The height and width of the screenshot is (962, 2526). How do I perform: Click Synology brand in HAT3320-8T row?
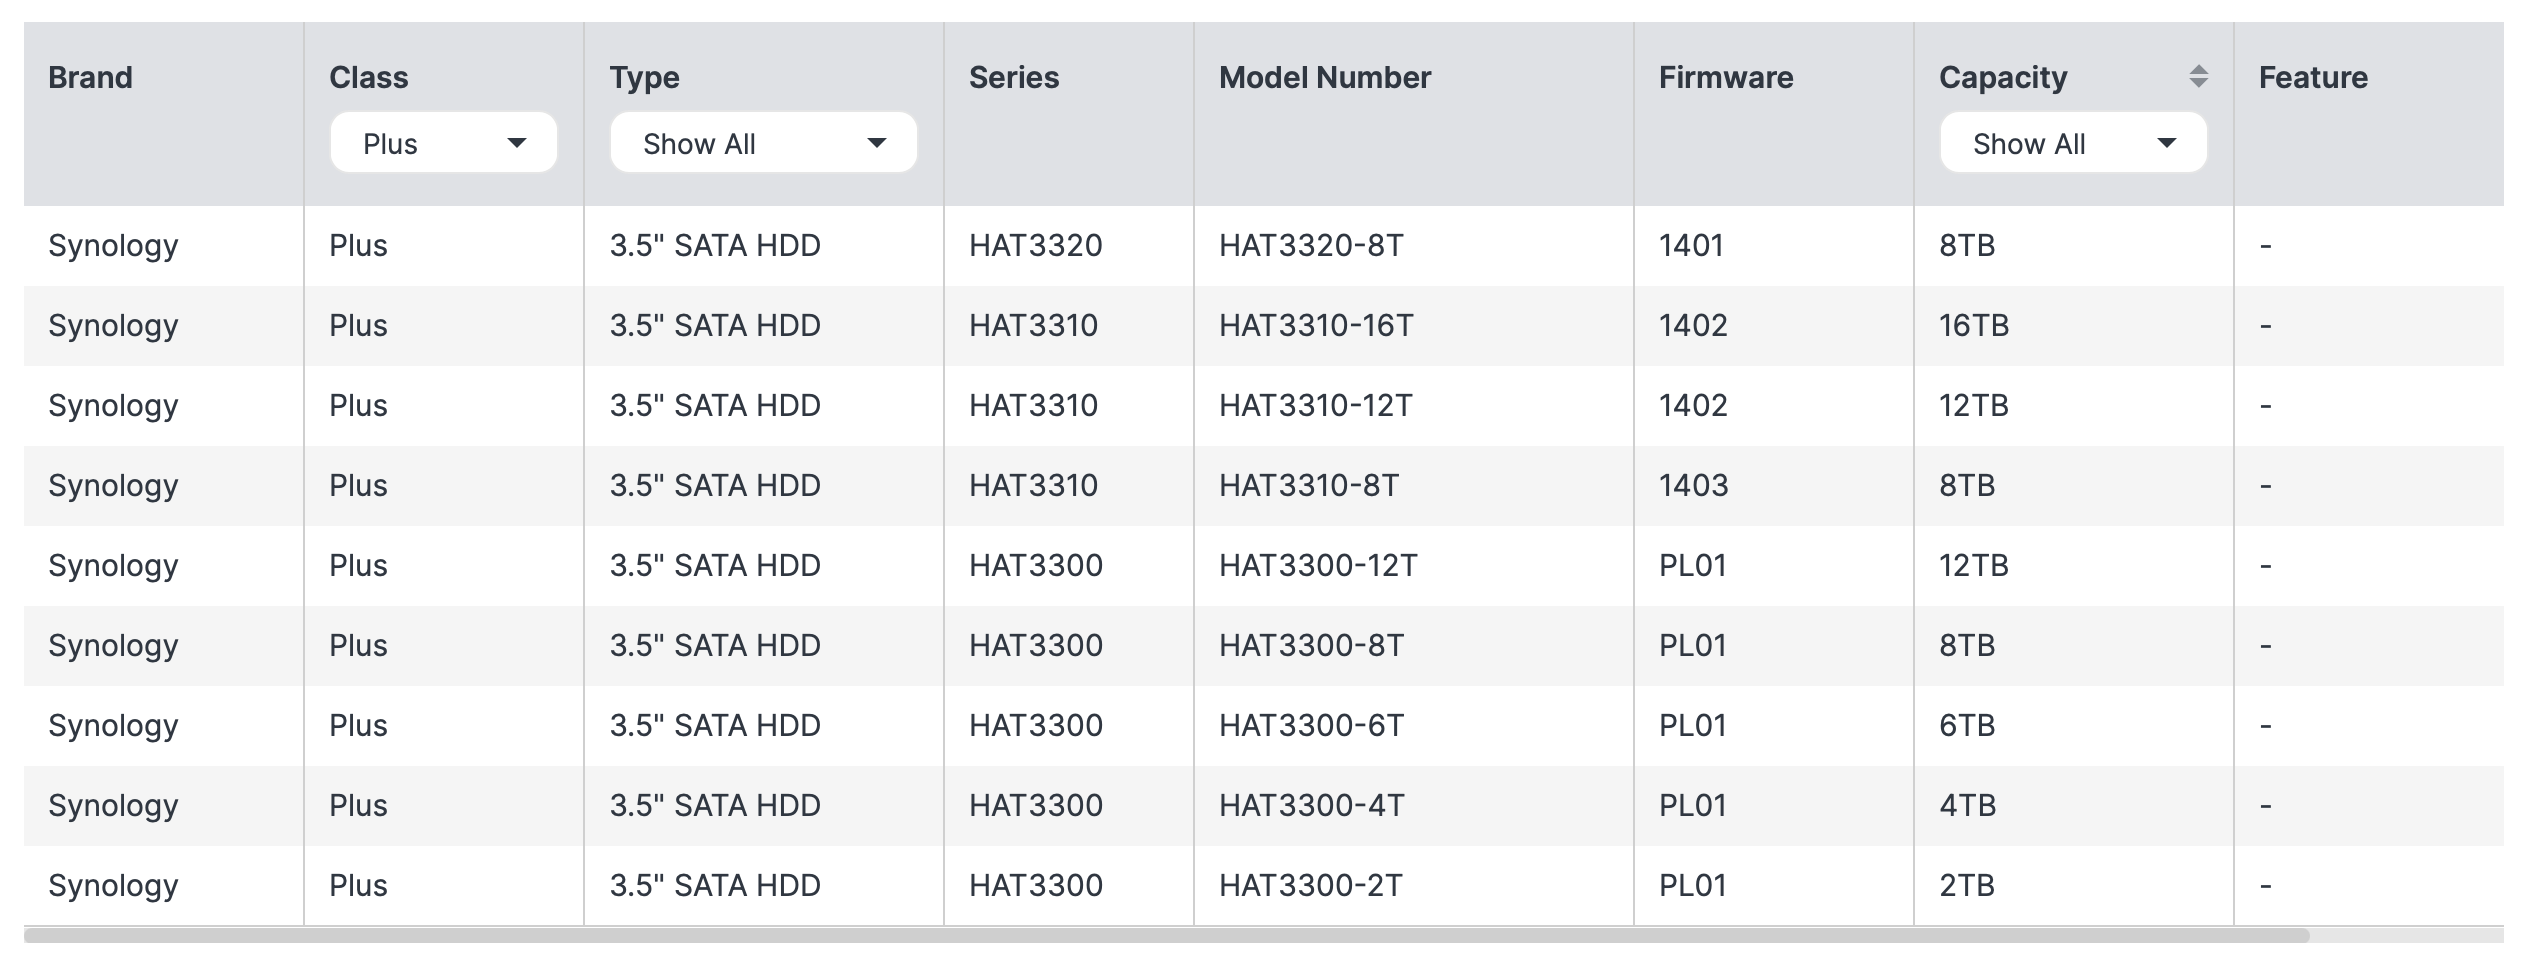113,246
